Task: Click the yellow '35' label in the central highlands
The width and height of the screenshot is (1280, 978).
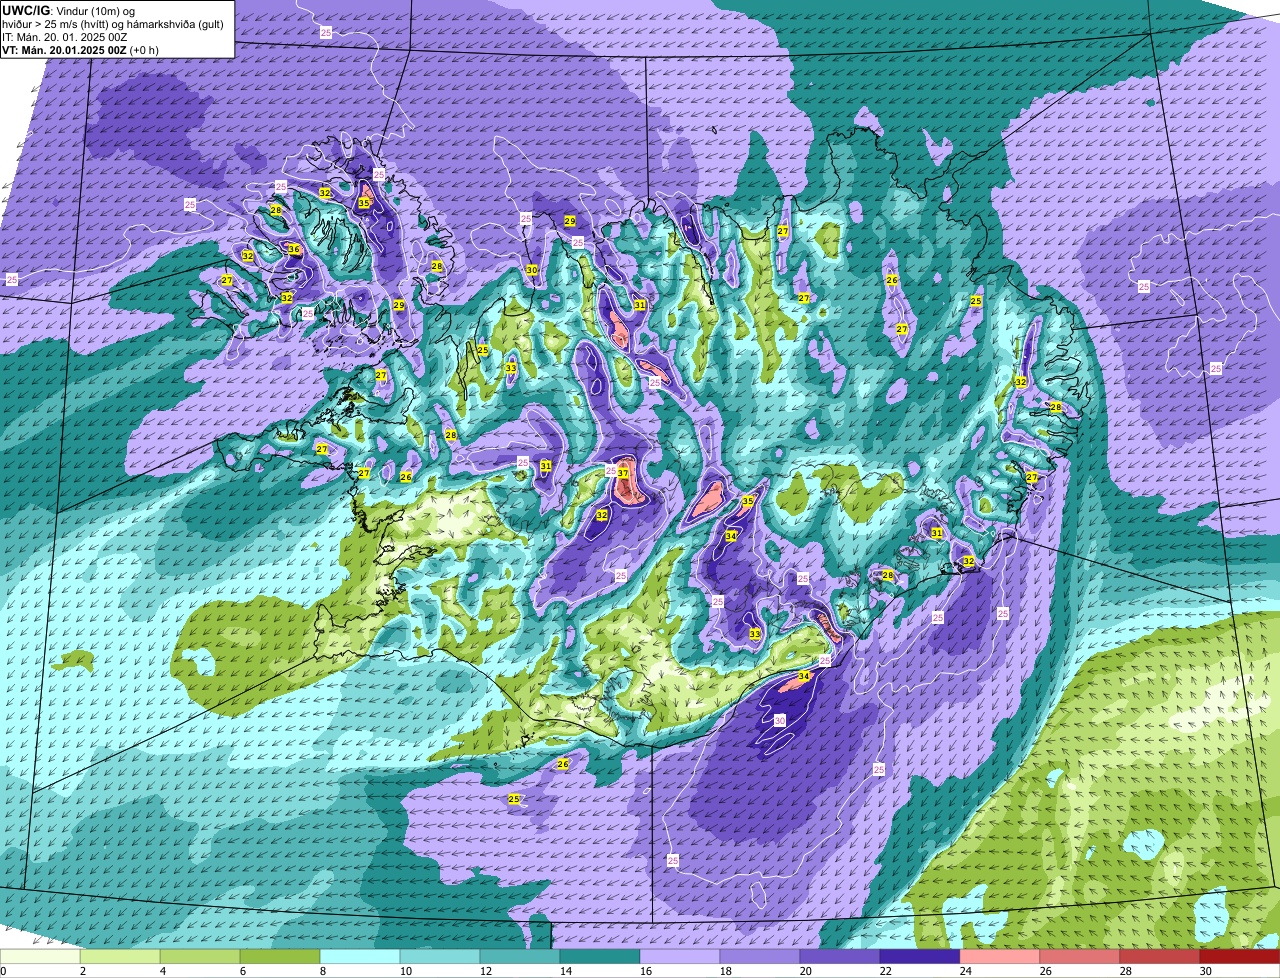Action: pyautogui.click(x=748, y=501)
